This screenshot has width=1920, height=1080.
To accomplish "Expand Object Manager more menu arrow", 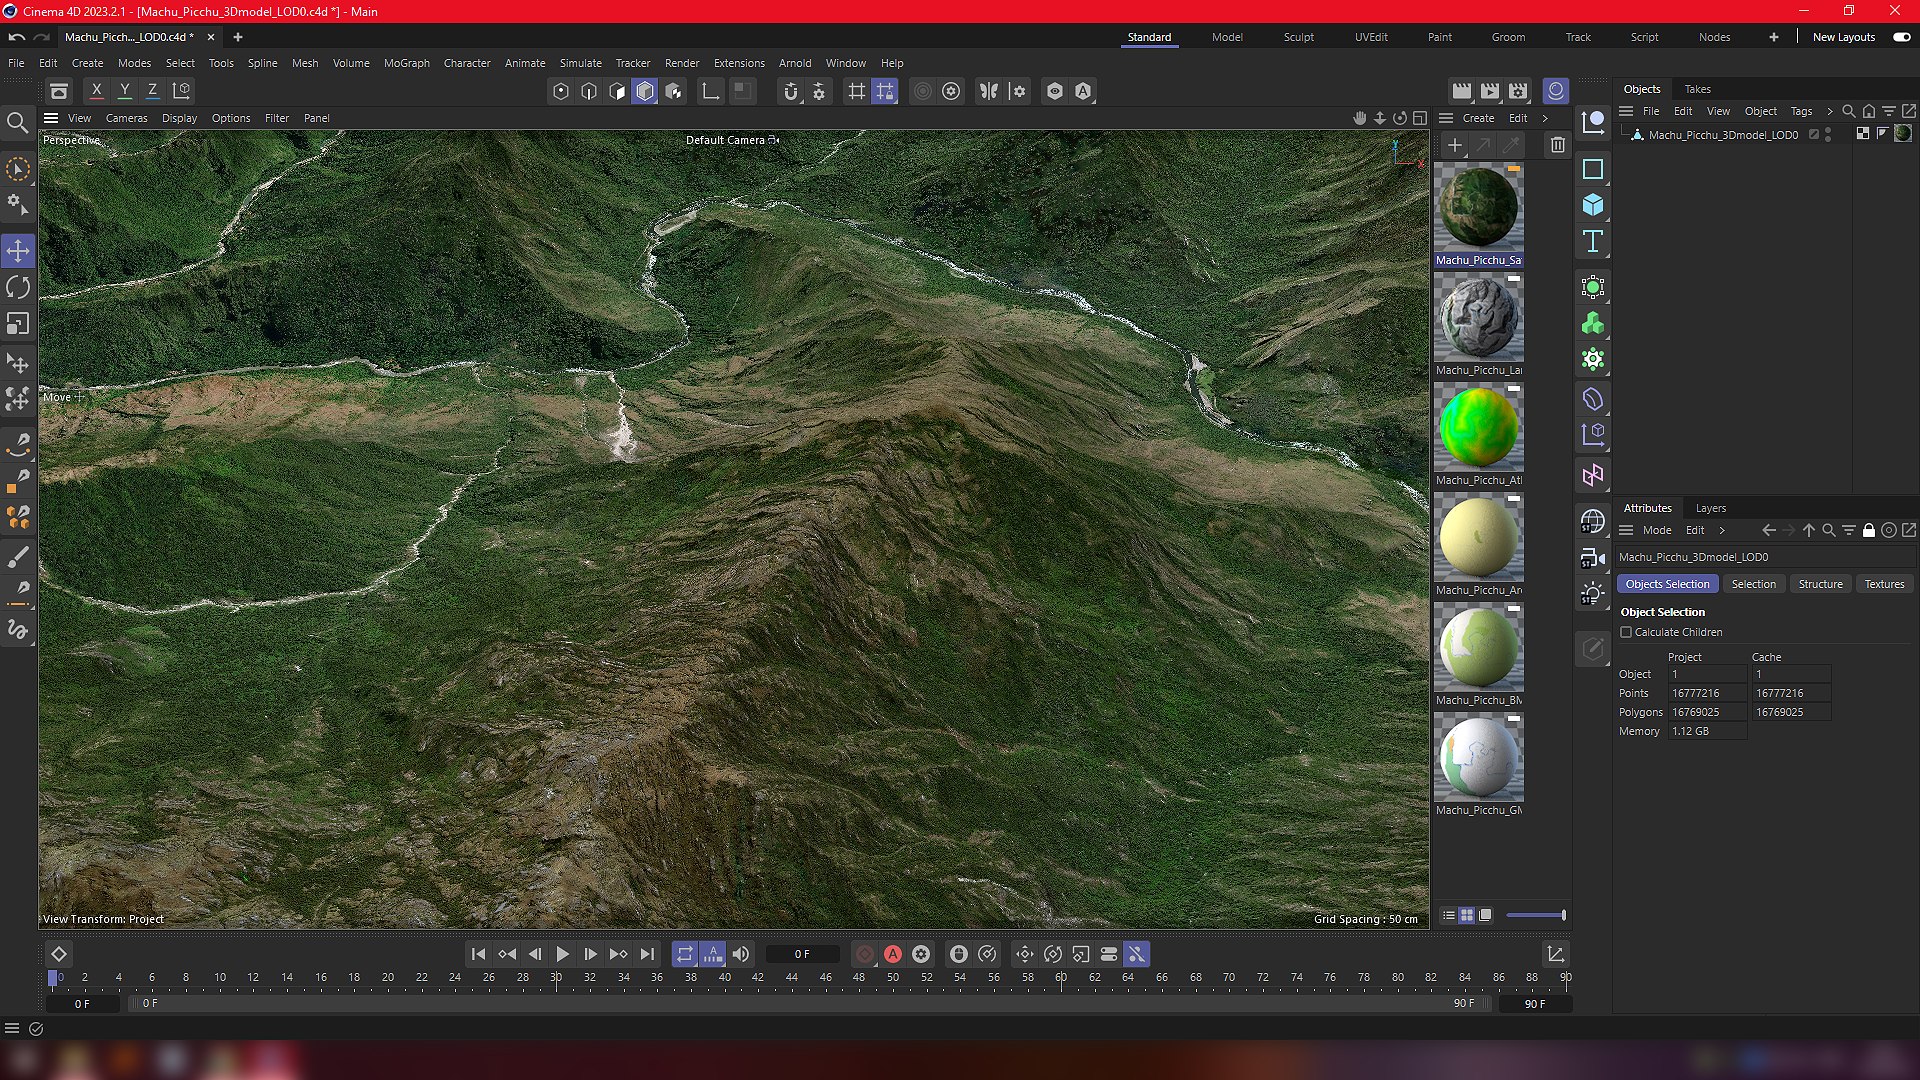I will [1829, 111].
